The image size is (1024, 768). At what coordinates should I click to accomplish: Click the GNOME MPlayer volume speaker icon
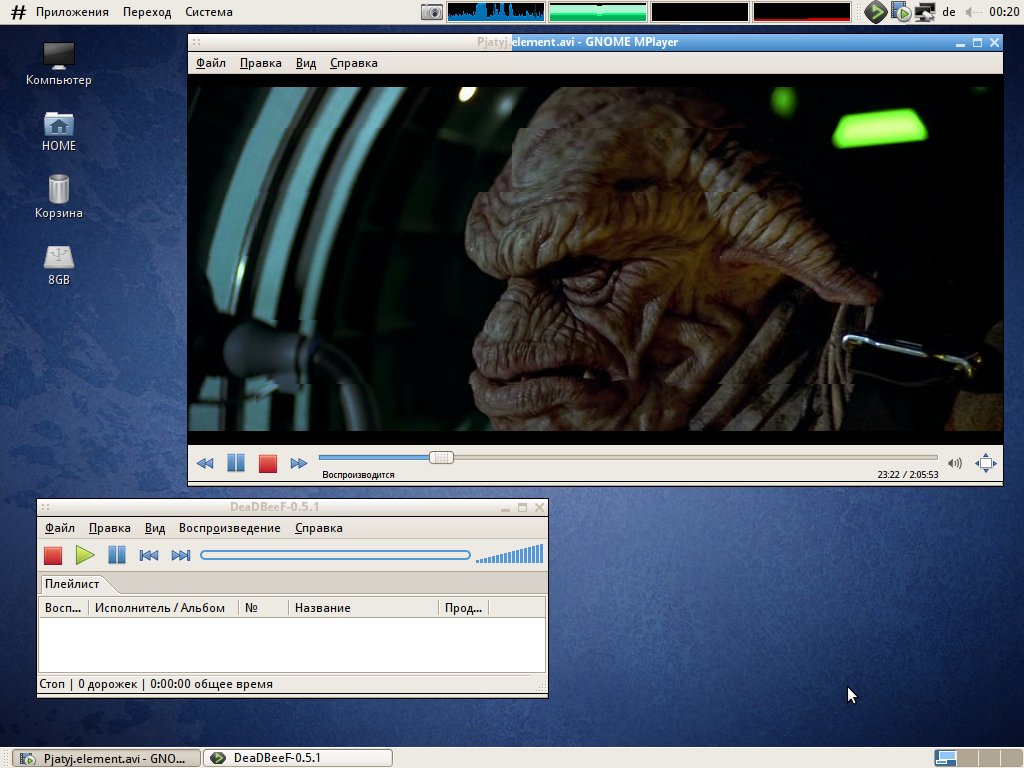[x=955, y=463]
